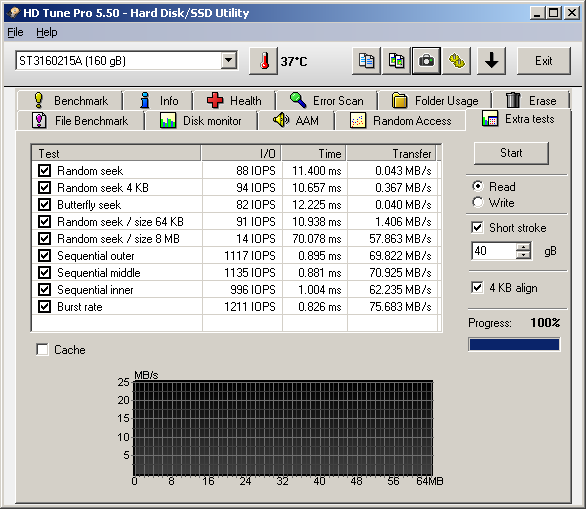Screen dimensions: 586x509
Task: Toggle the Short stroke checkbox
Action: click(x=477, y=227)
